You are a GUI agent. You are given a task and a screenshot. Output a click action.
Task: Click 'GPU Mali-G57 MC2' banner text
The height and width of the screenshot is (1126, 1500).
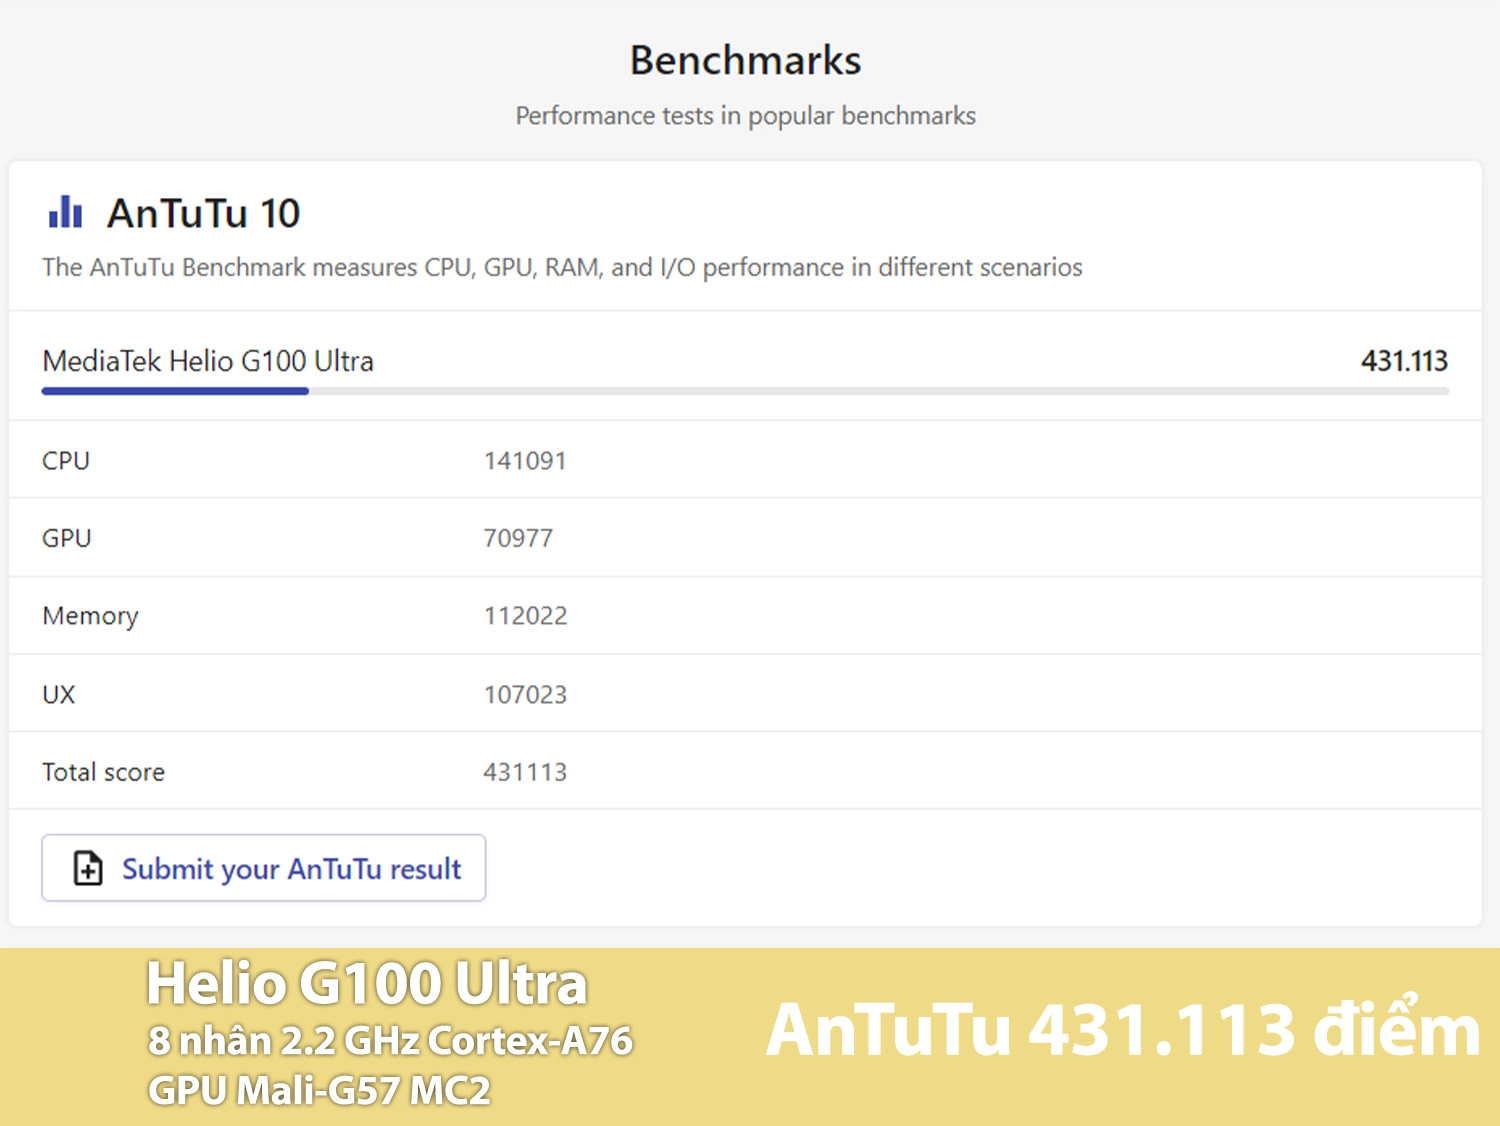319,1090
